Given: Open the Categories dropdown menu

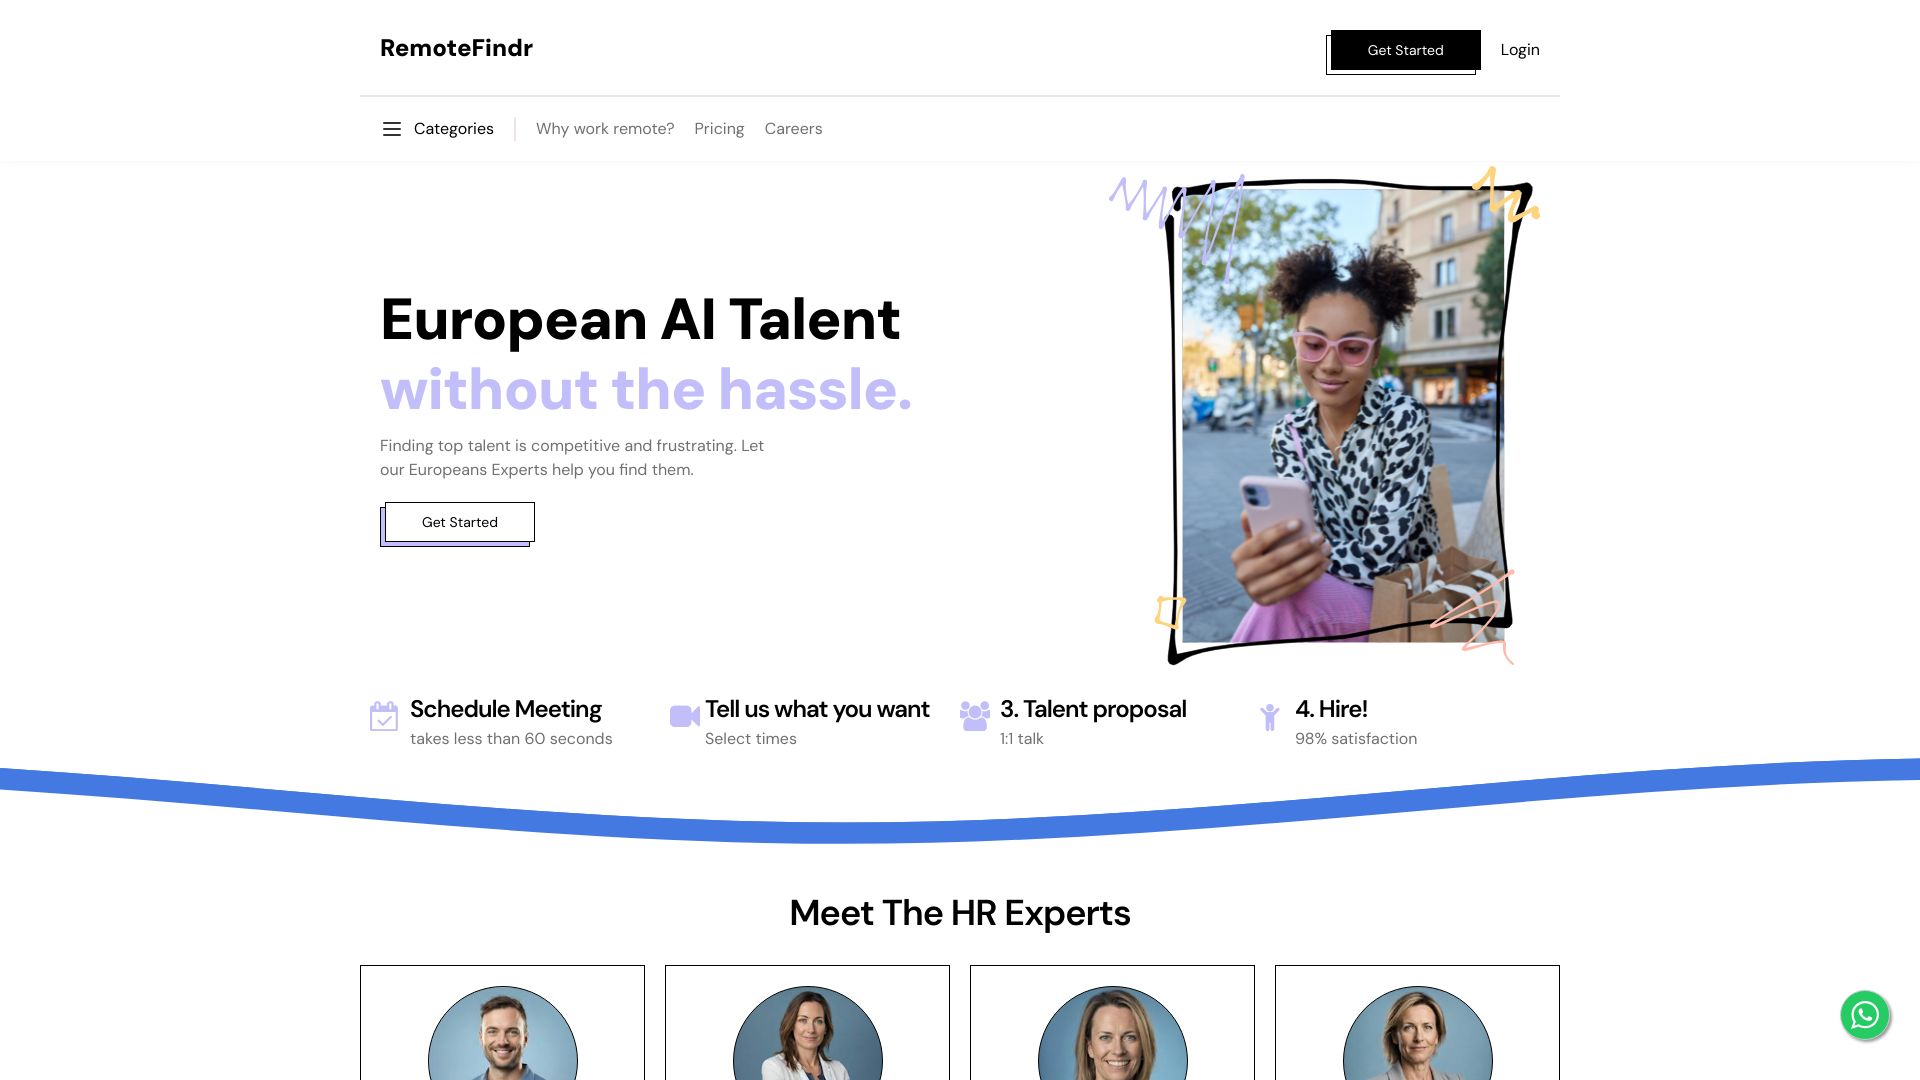Looking at the screenshot, I should (435, 128).
